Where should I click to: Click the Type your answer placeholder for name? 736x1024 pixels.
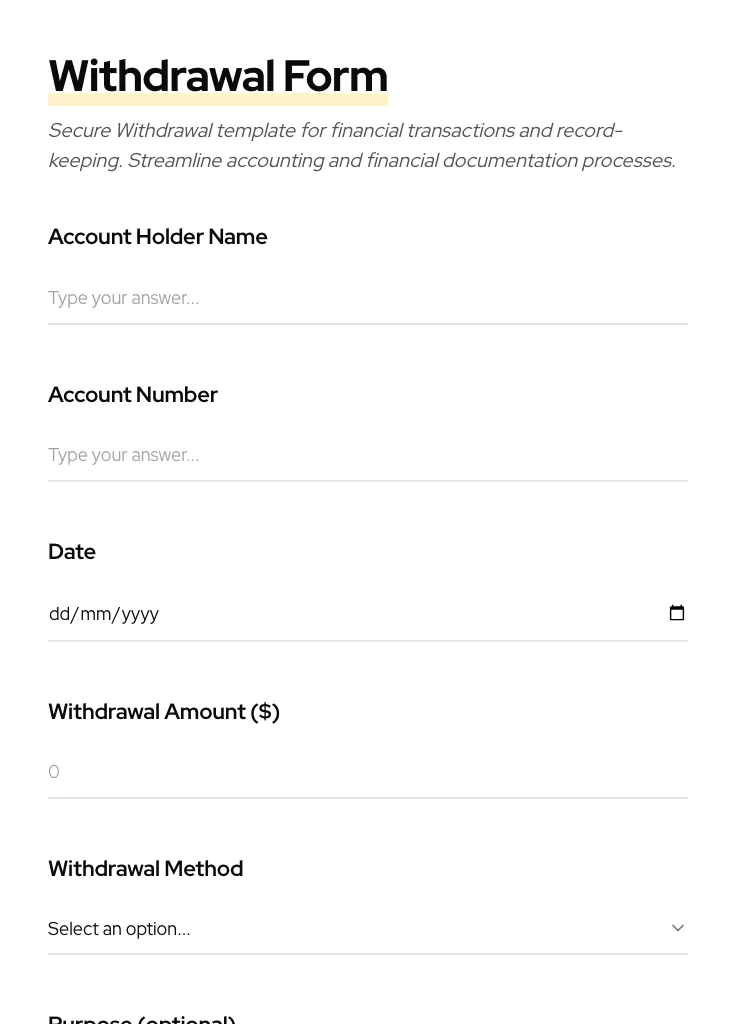123,298
